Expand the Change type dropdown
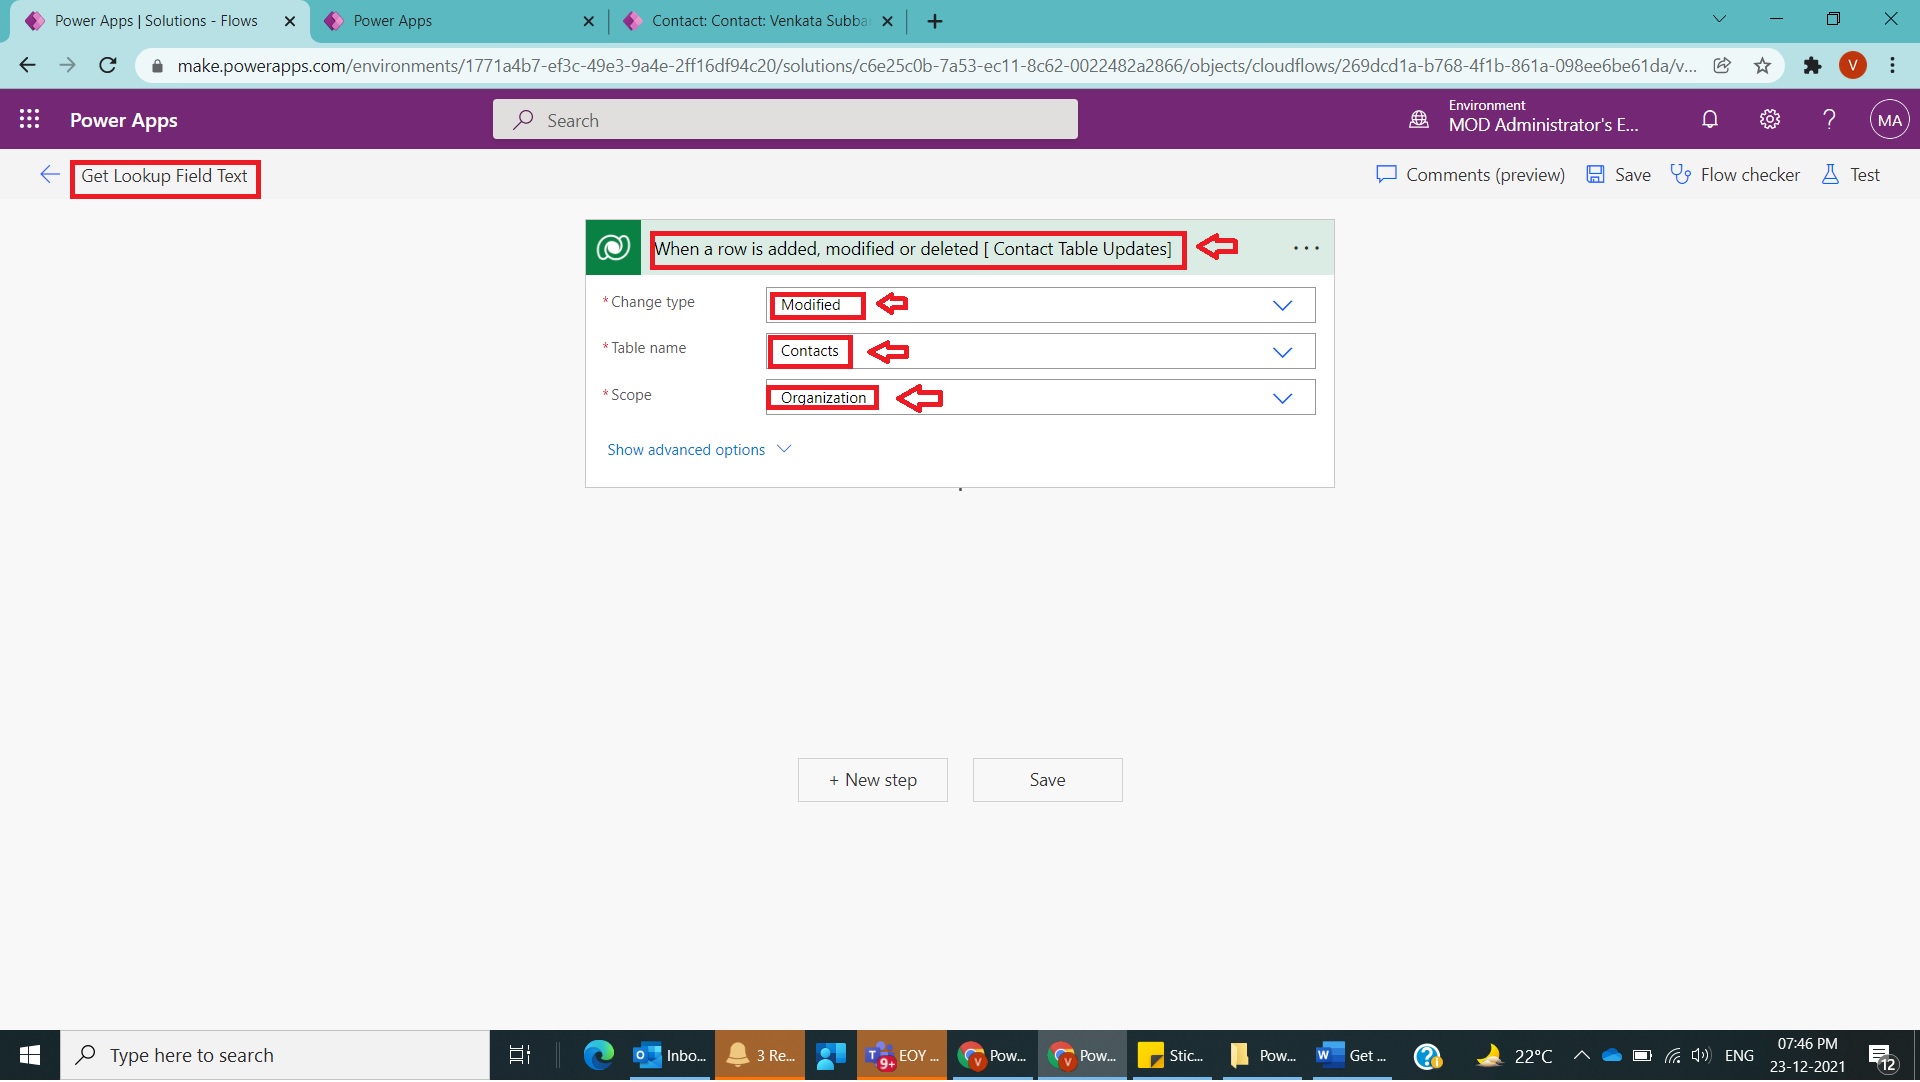The width and height of the screenshot is (1920, 1082). pos(1283,305)
